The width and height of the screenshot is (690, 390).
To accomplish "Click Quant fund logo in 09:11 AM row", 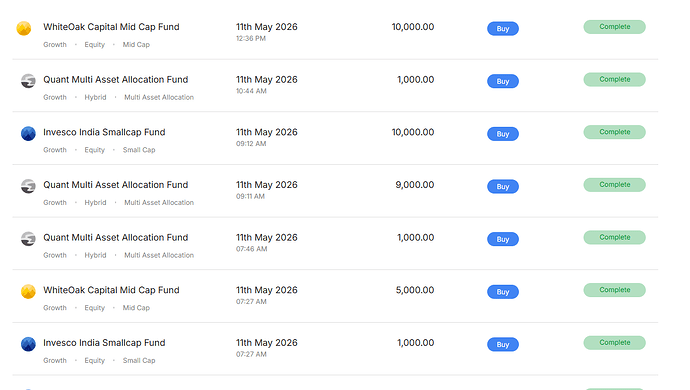I will click(28, 186).
